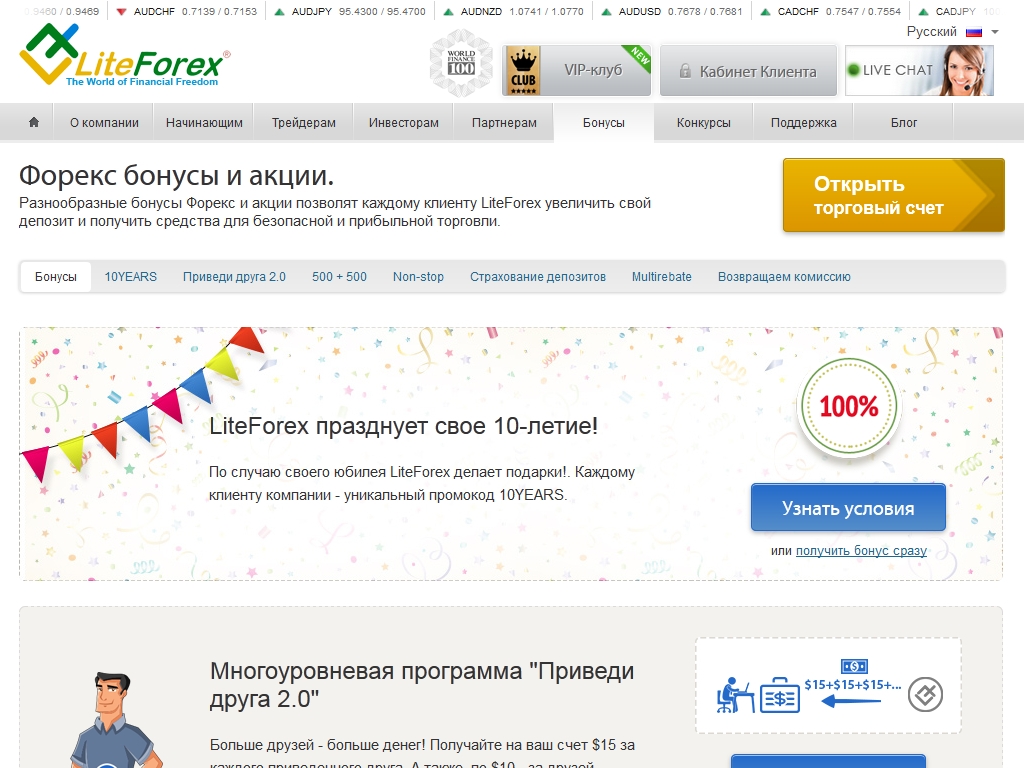Click the 100% bonus badge

pos(848,406)
